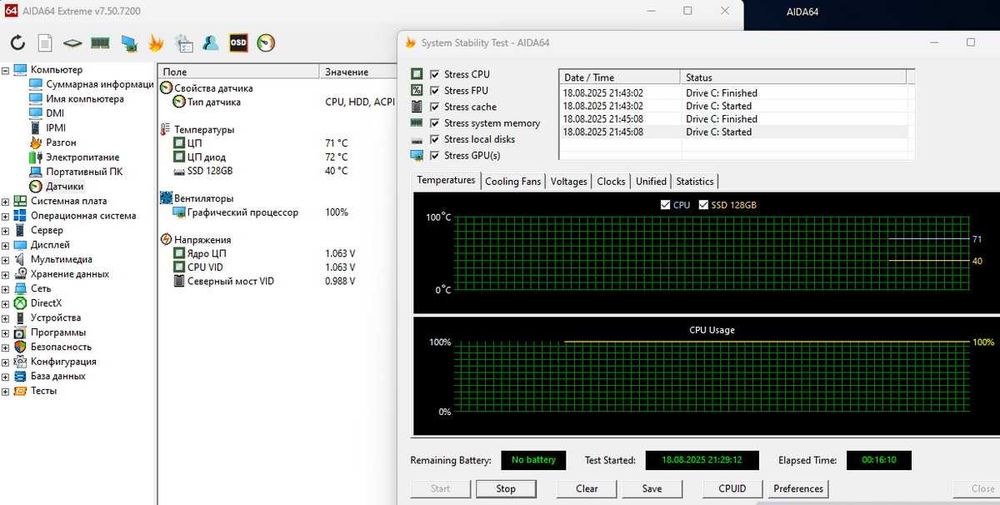Click the chip icon beside Вентиляторы
Image resolution: width=1000 pixels, height=505 pixels.
(x=165, y=198)
